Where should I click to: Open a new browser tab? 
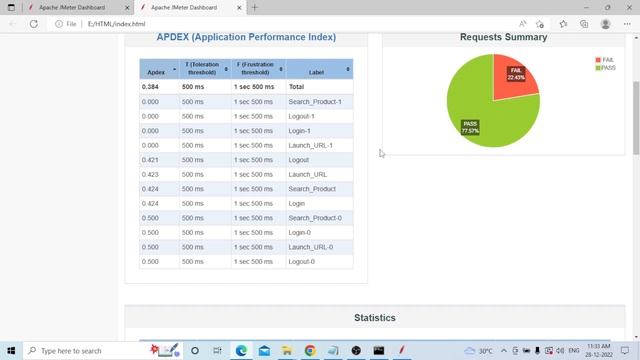coord(255,7)
